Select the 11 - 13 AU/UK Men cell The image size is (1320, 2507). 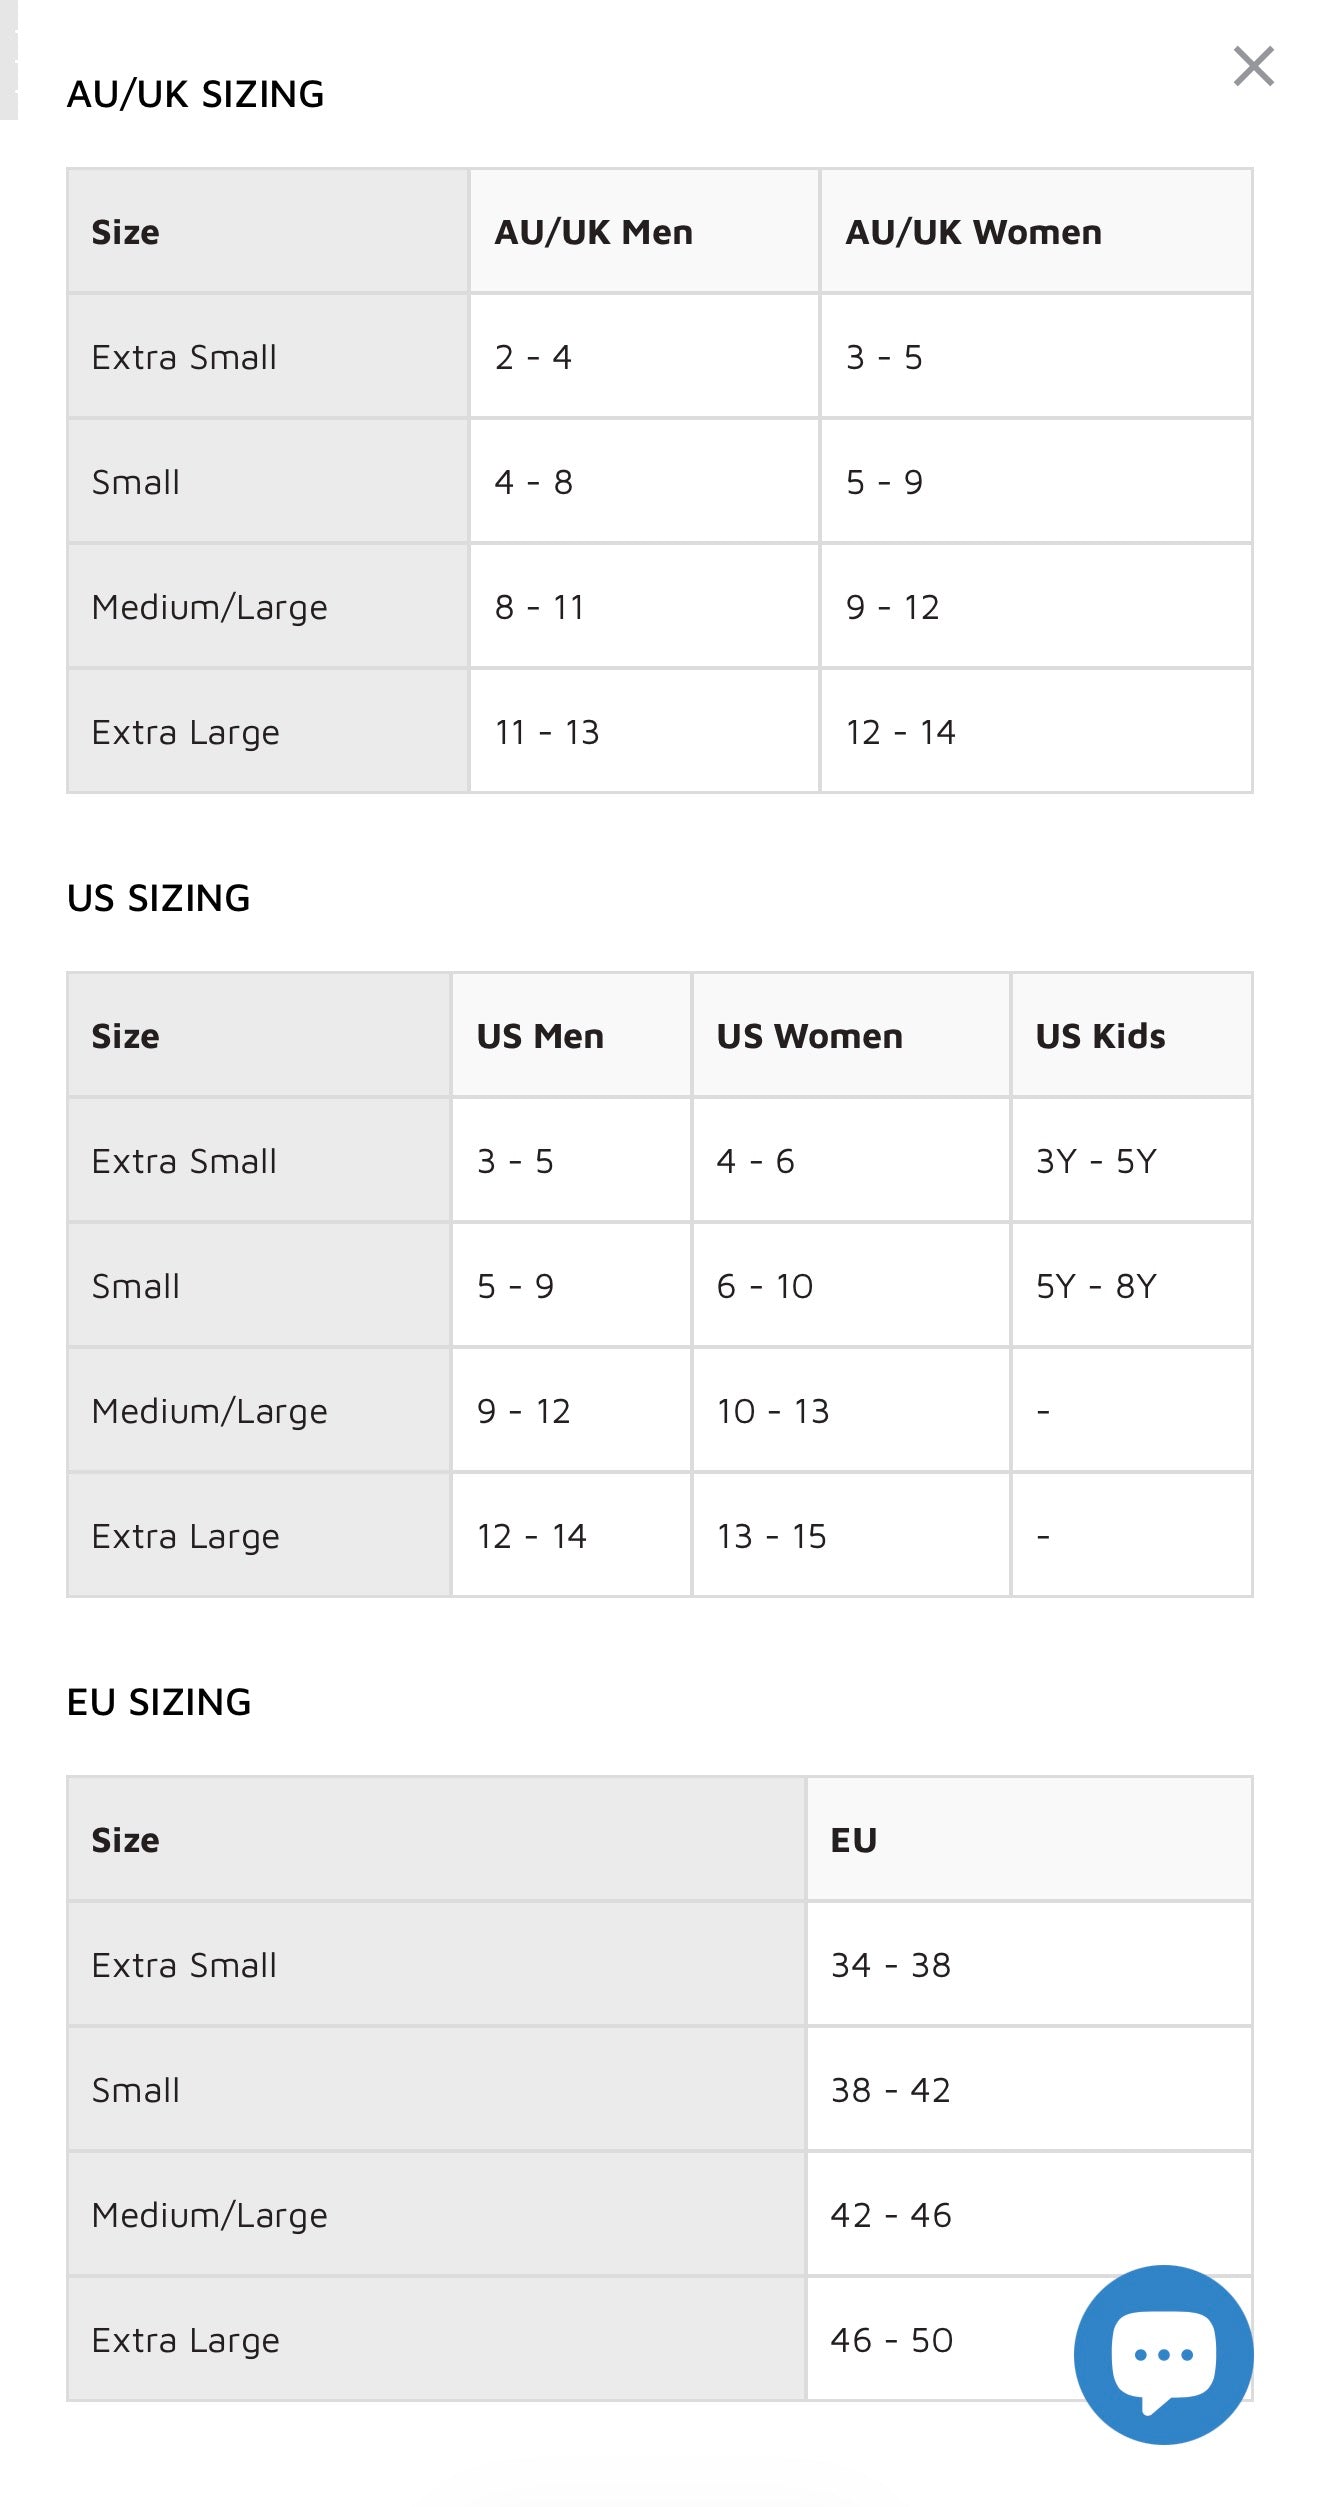click(x=645, y=731)
